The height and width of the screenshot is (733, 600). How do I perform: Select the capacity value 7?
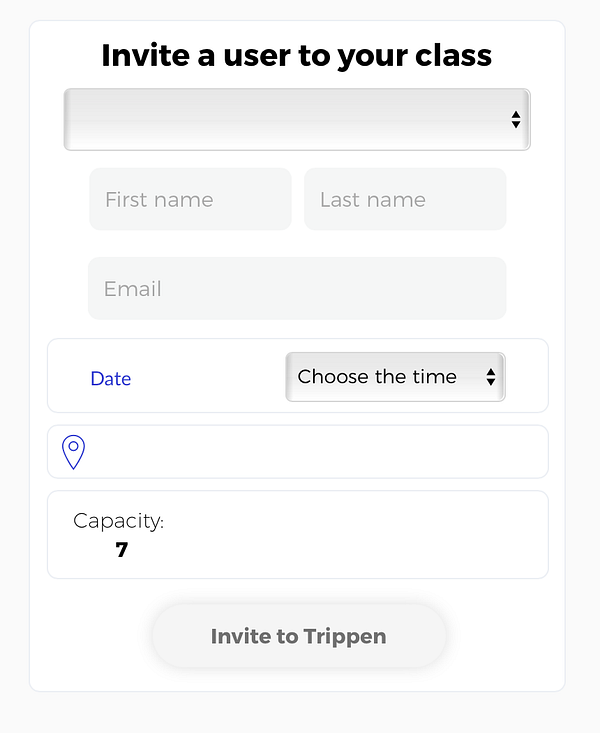(x=121, y=549)
